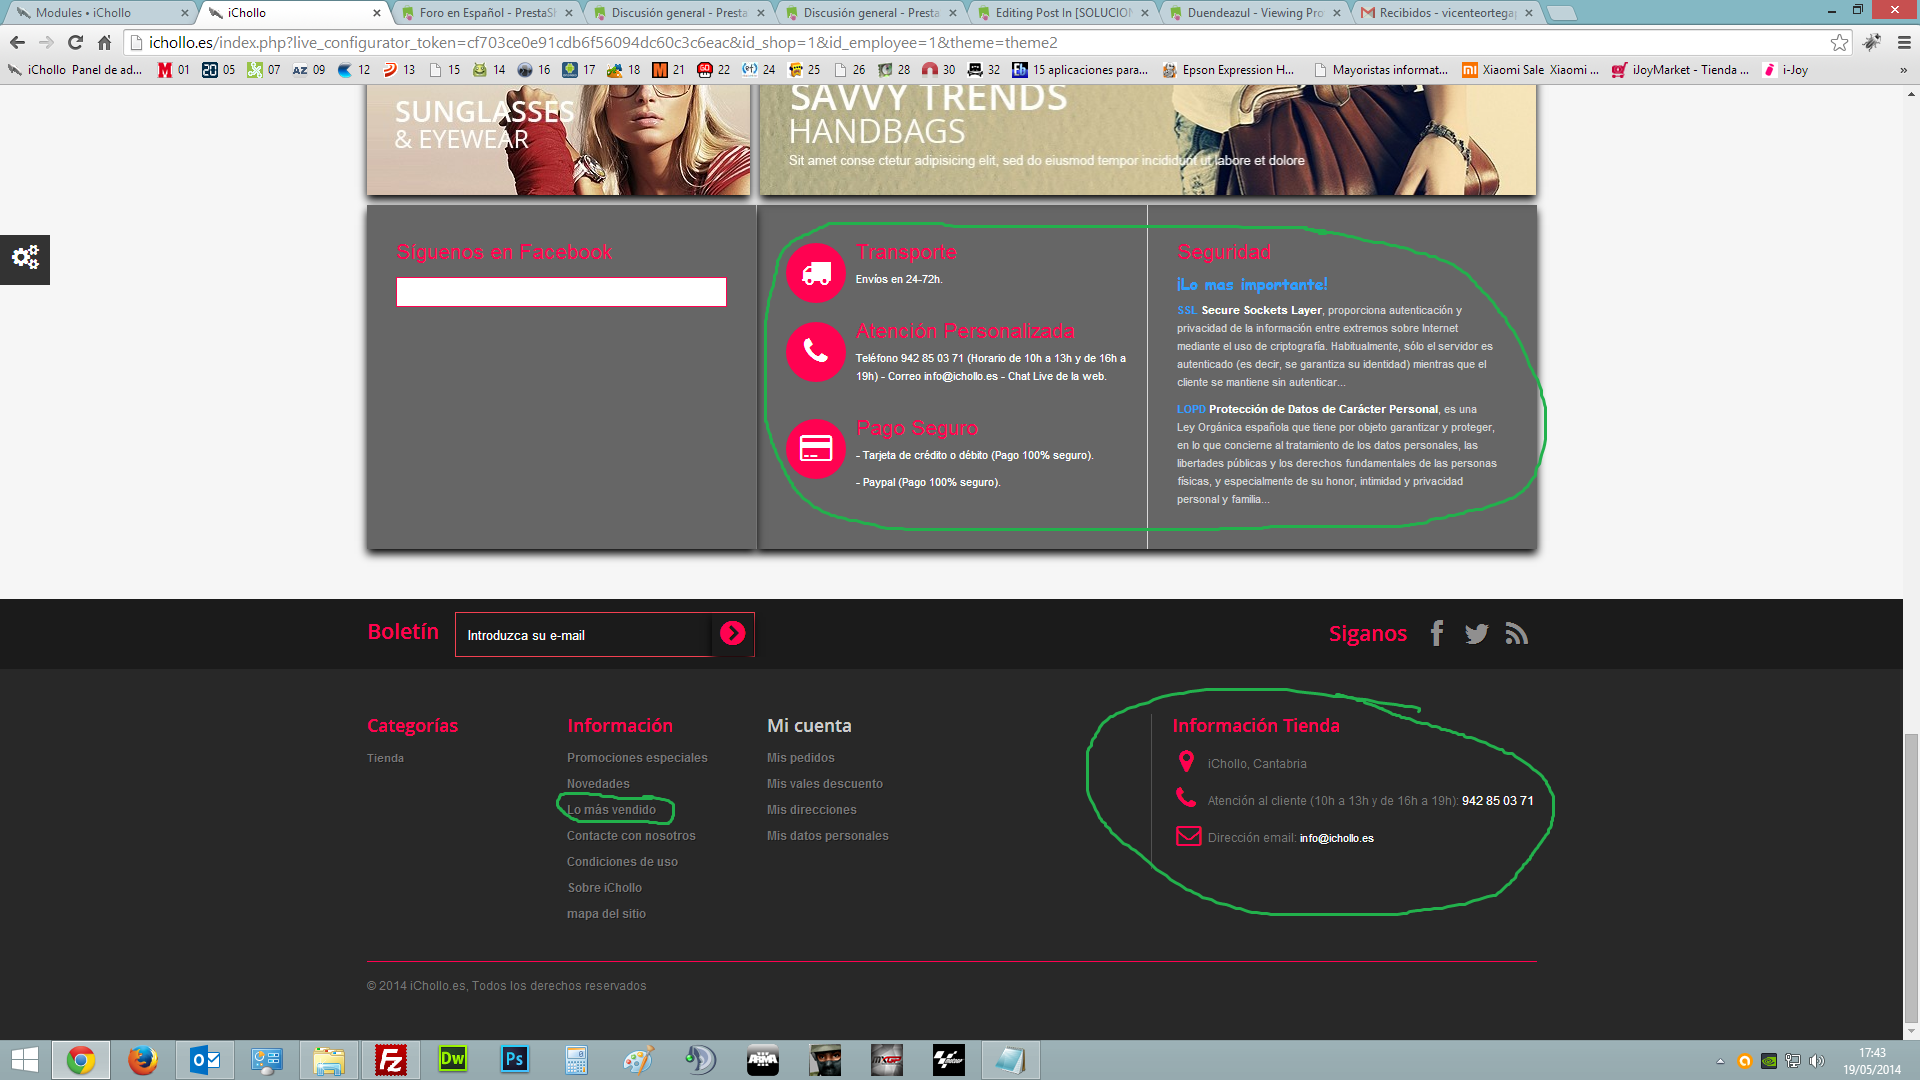Bookmark page with the star icon
The width and height of the screenshot is (1920, 1080).
(x=1839, y=42)
